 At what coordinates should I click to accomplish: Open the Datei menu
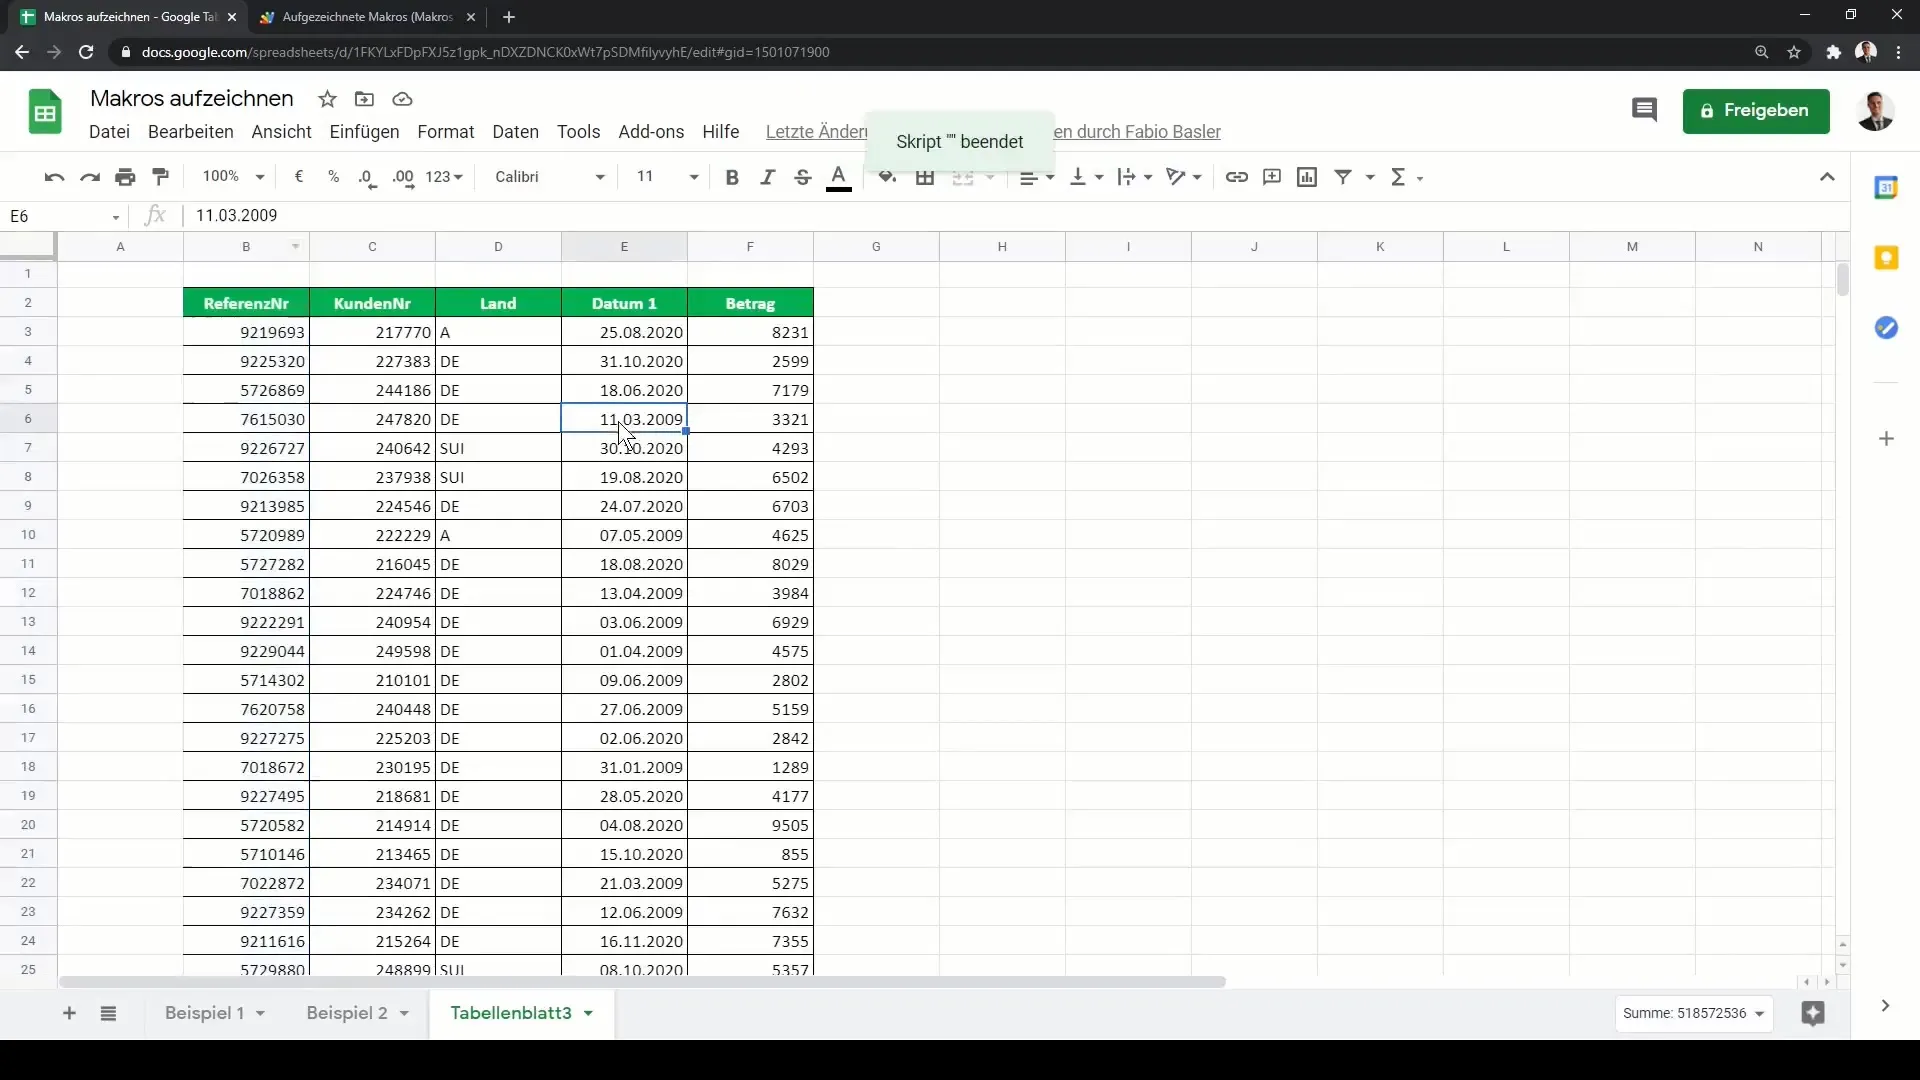109,132
